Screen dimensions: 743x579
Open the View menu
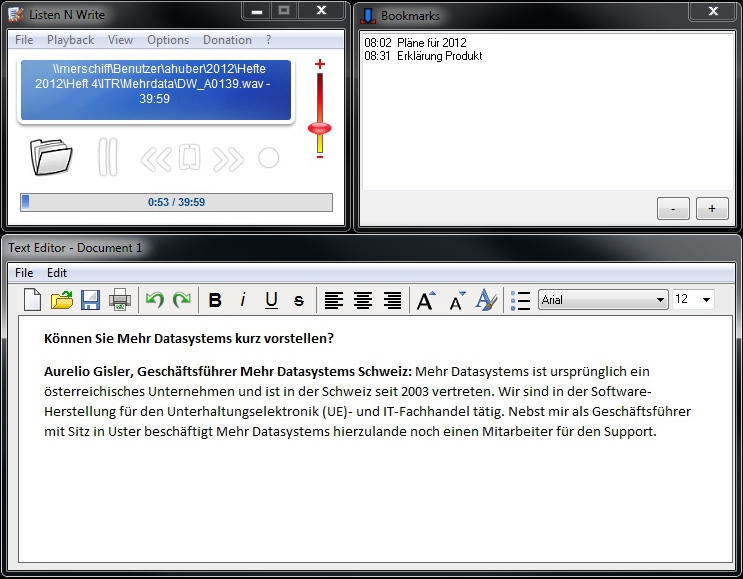[x=120, y=40]
